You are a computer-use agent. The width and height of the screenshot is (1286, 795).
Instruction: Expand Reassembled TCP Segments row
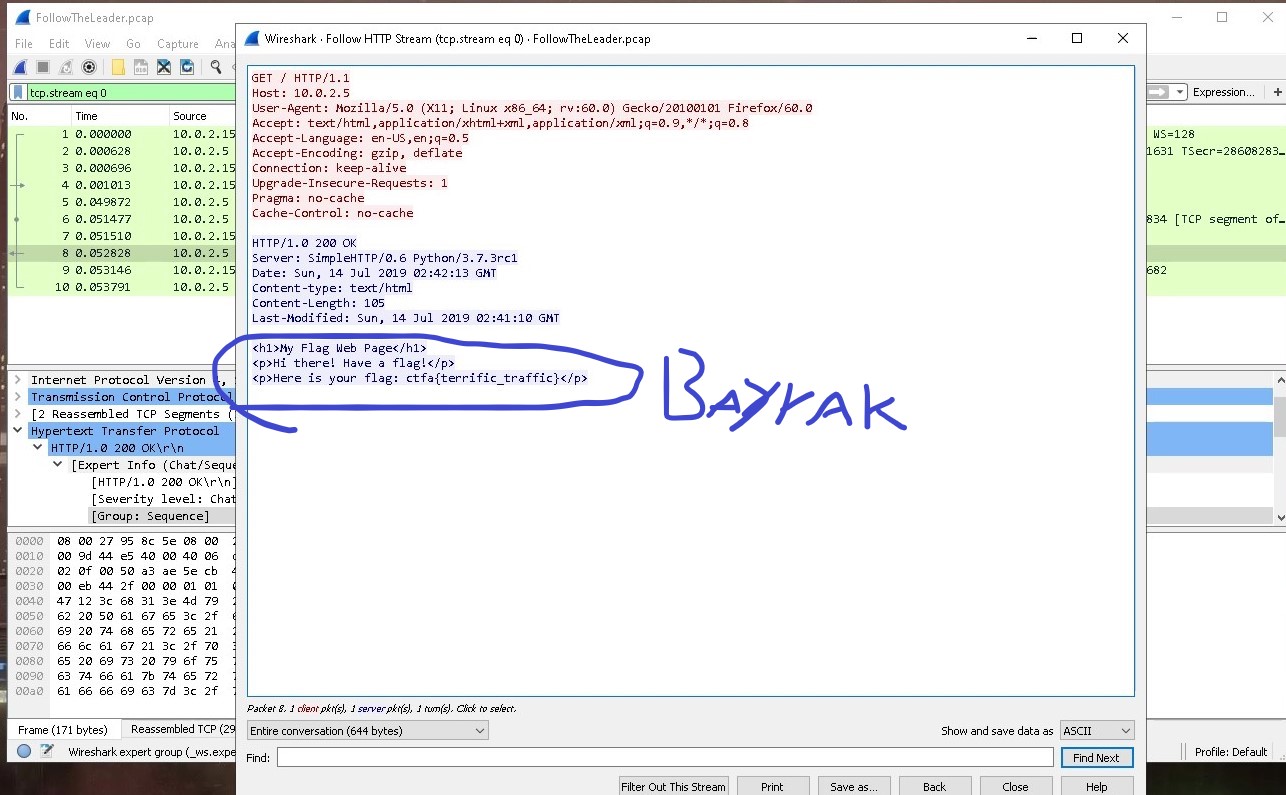17,414
